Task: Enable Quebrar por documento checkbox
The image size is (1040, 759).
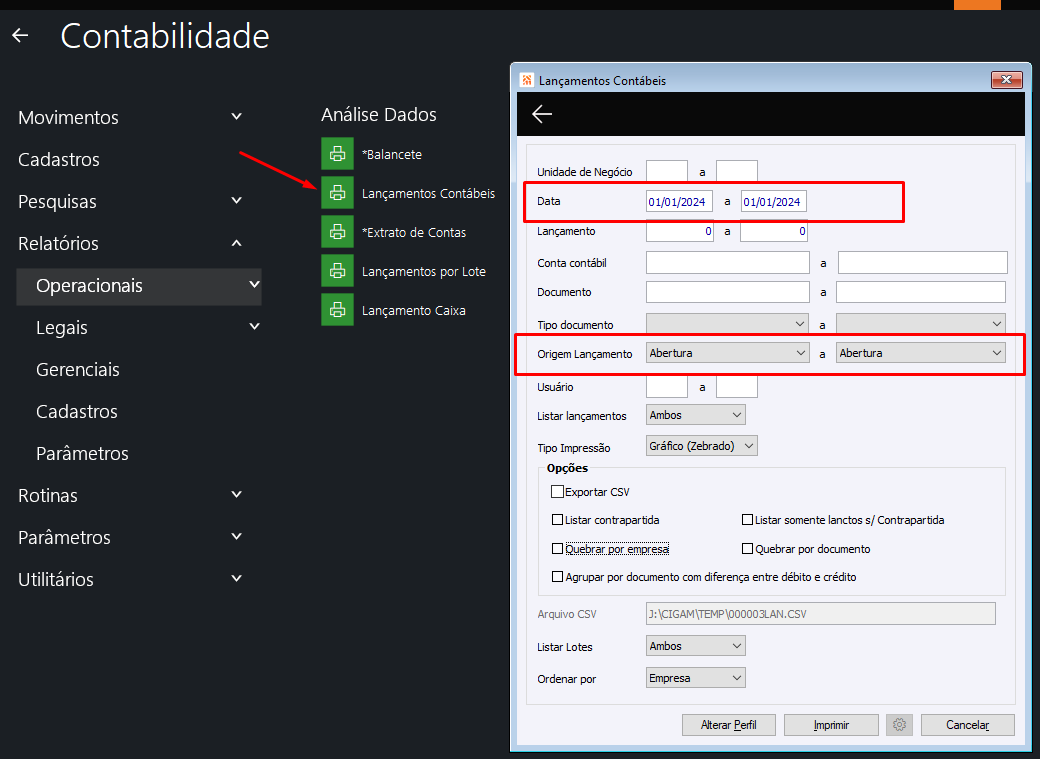Action: tap(748, 549)
